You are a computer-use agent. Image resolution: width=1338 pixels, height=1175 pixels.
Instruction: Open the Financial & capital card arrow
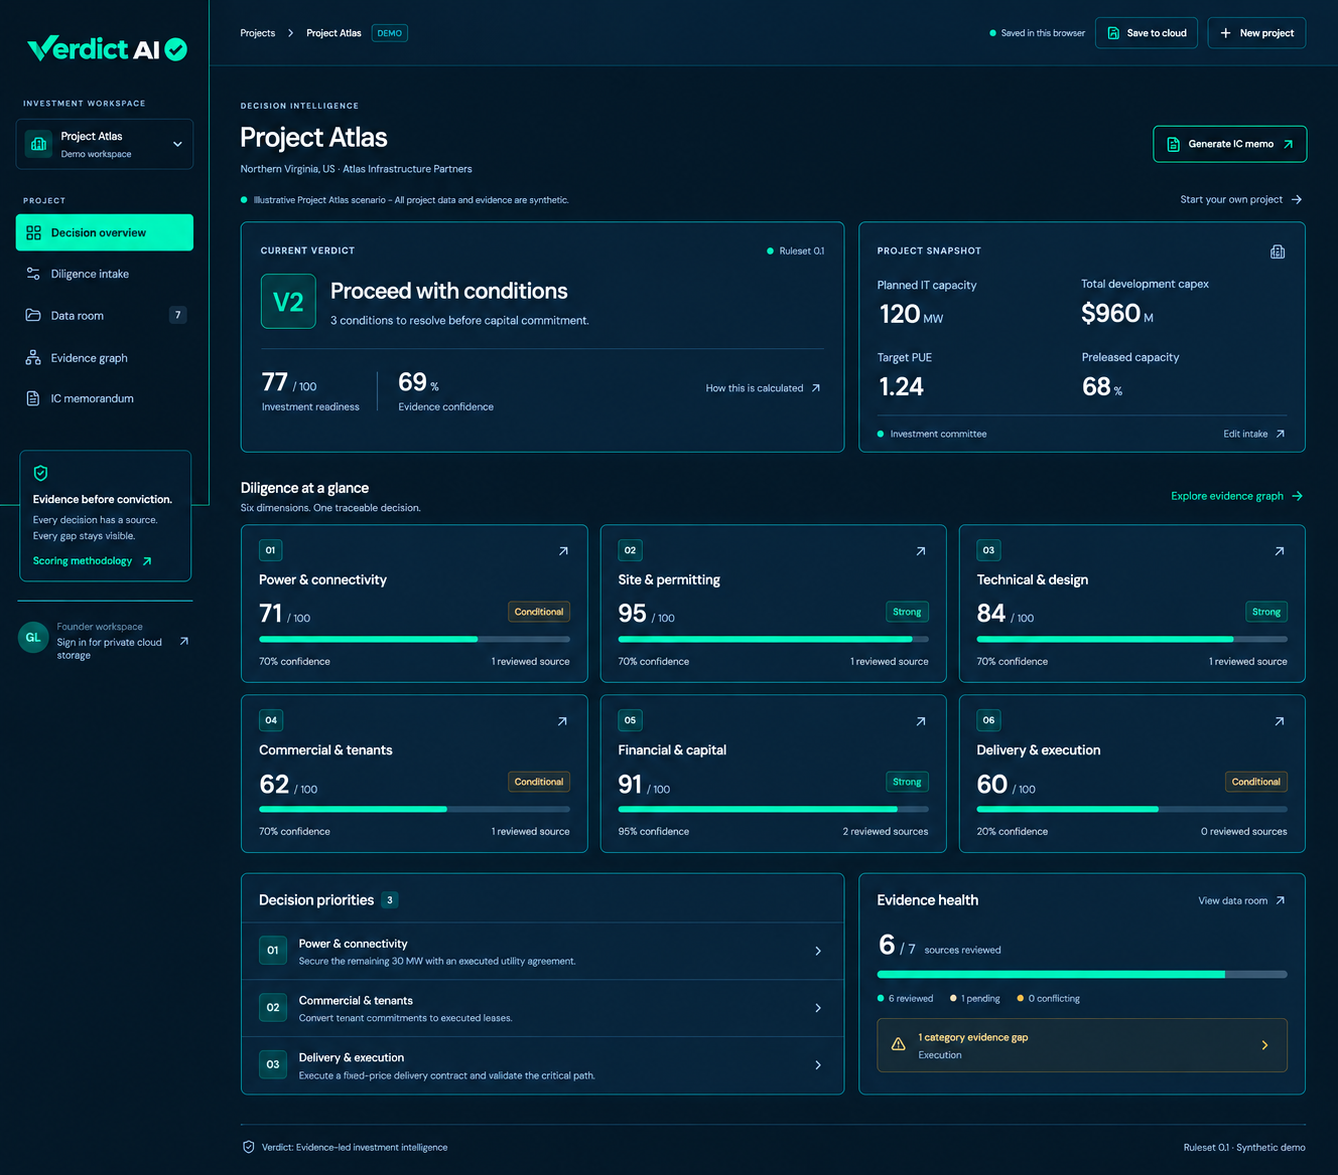[921, 721]
